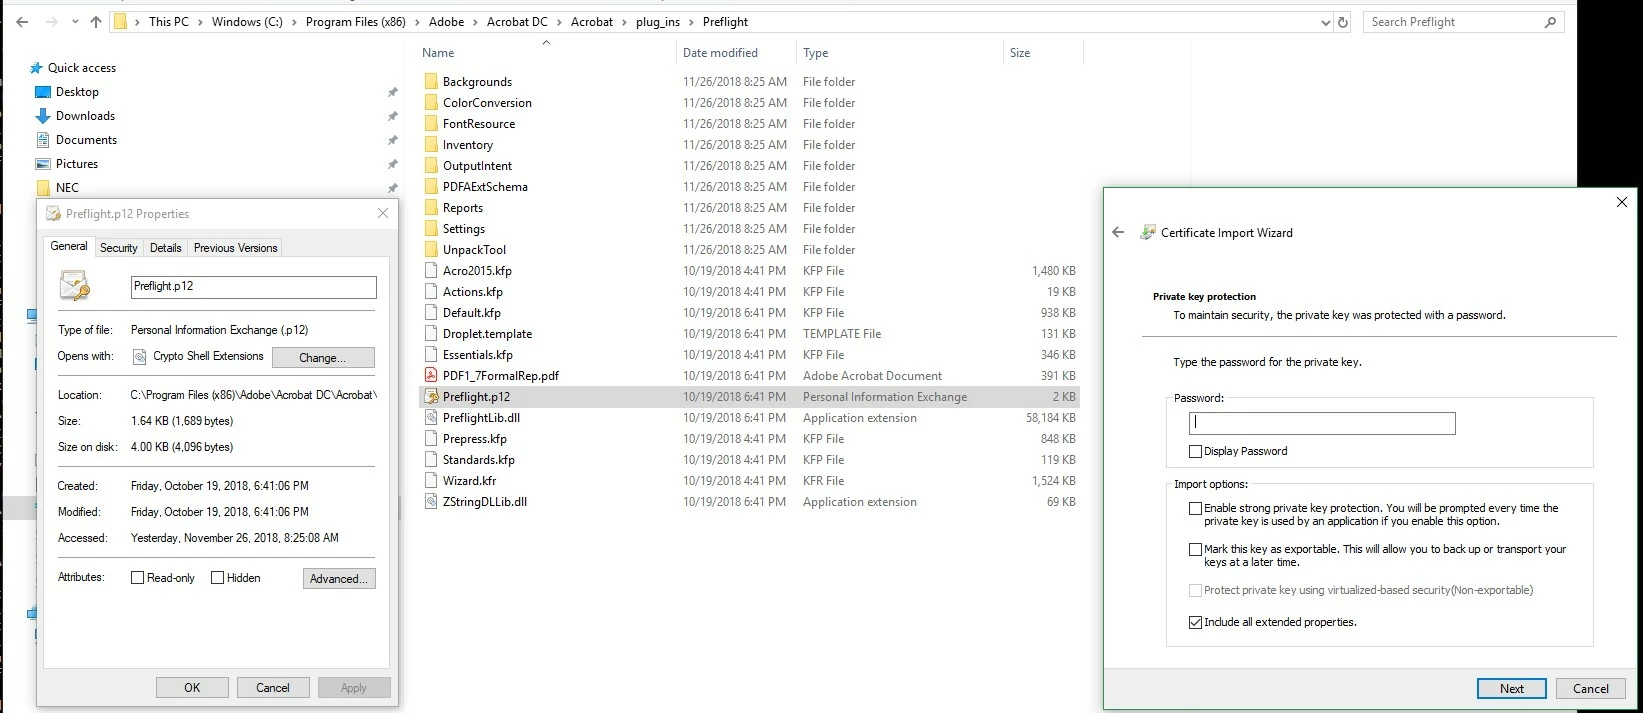Switch to the Details tab
This screenshot has width=1643, height=713.
click(166, 248)
